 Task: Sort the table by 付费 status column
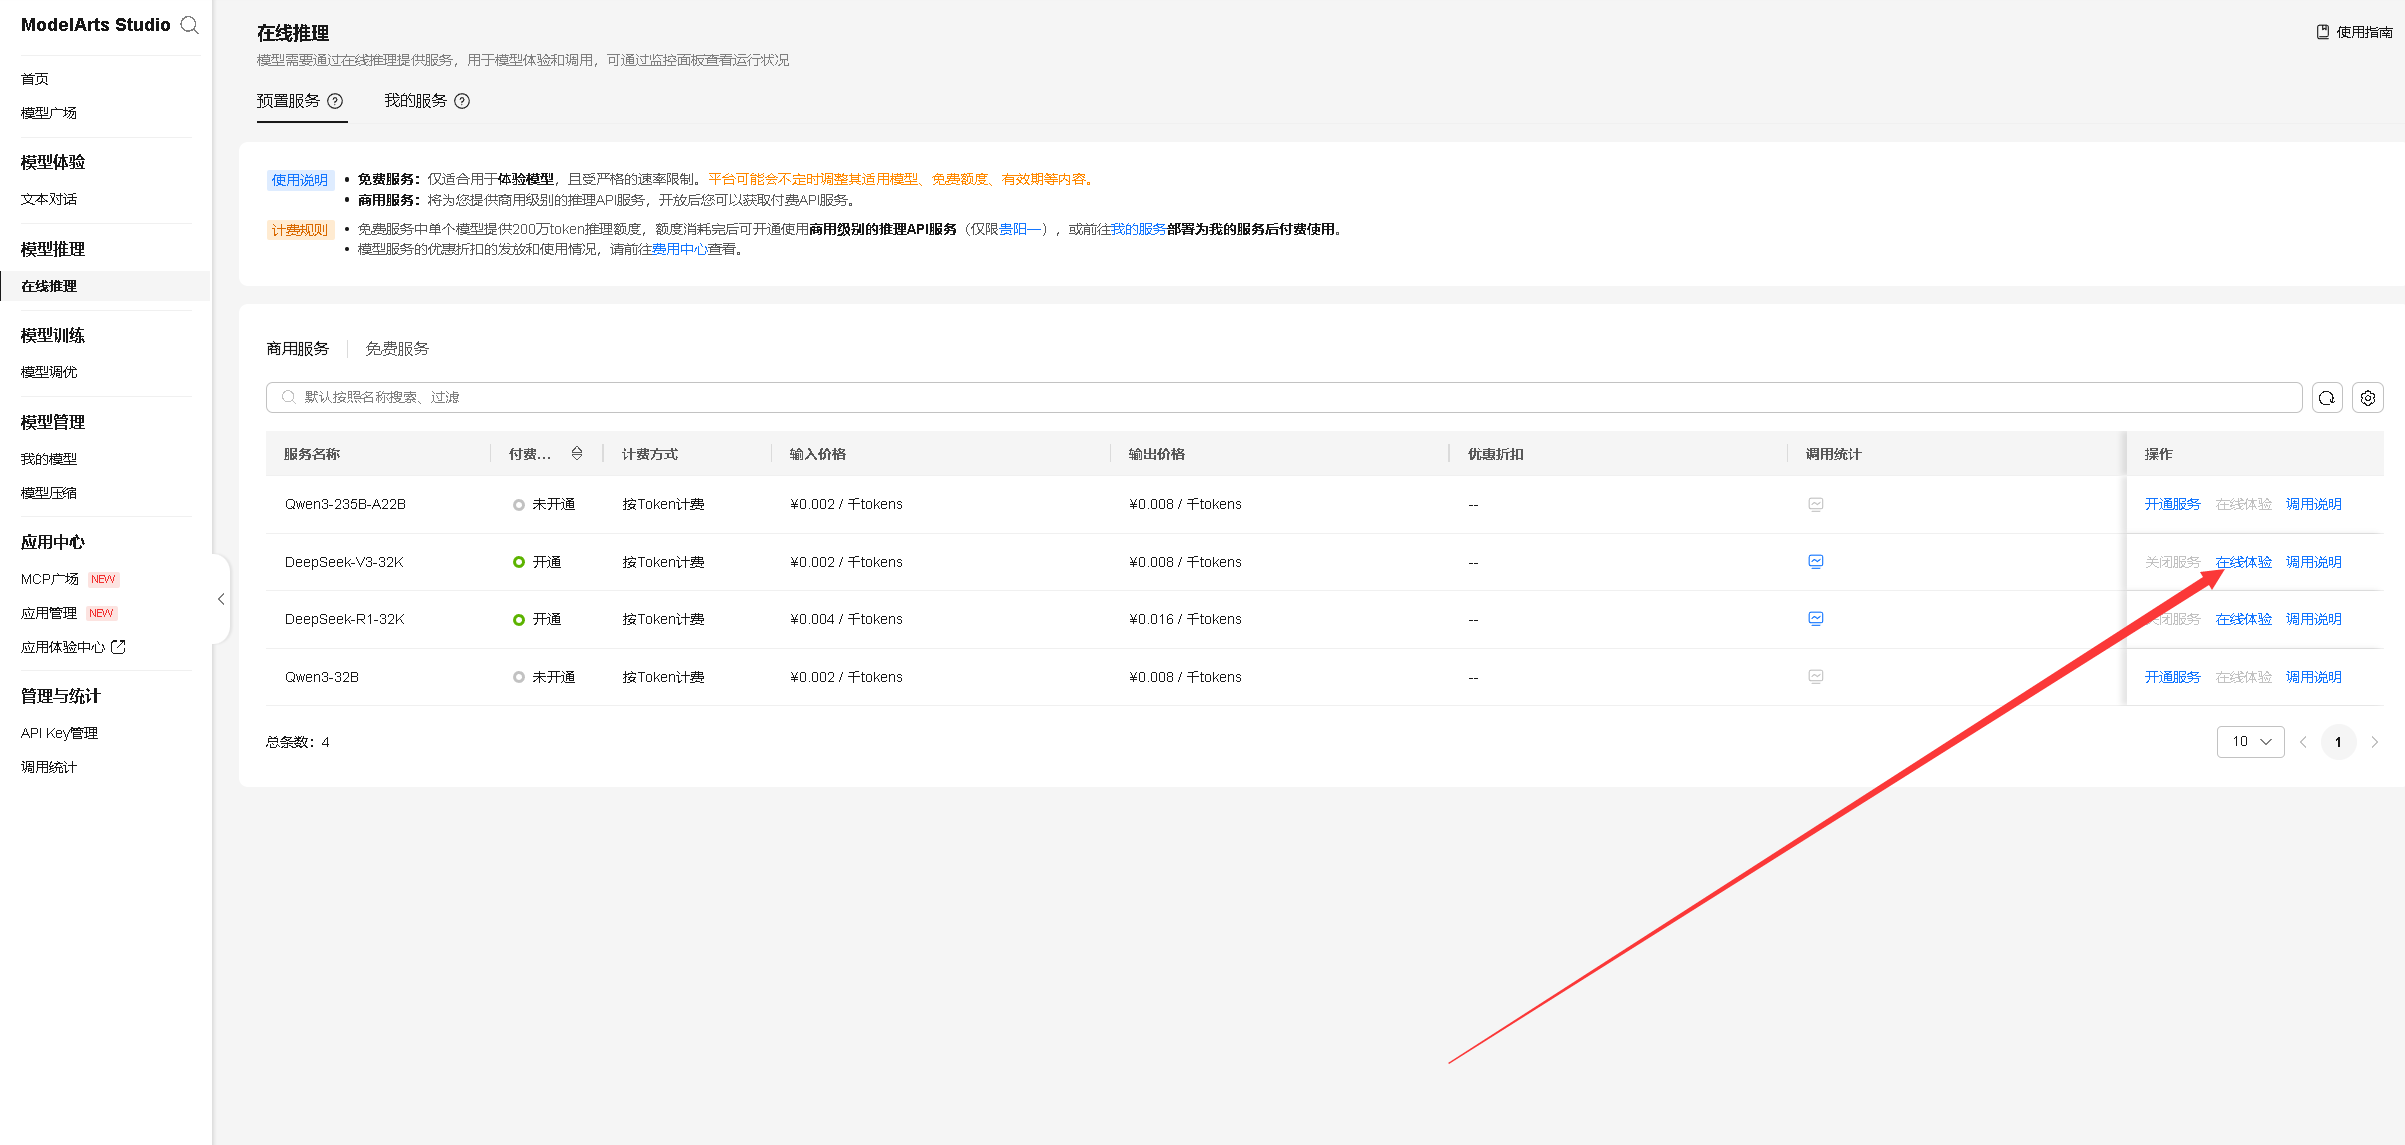[x=577, y=454]
